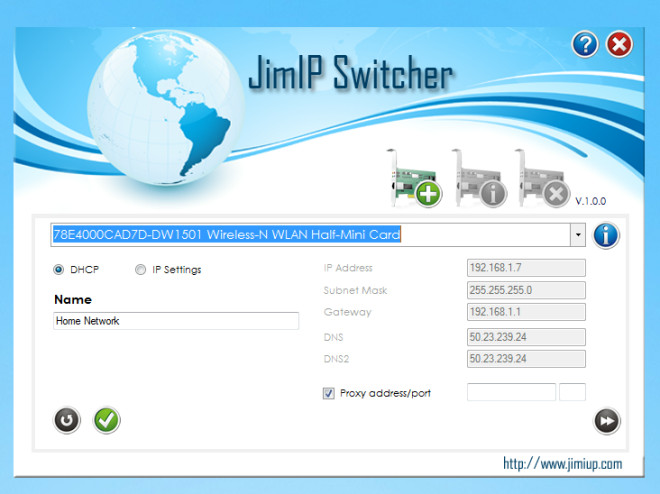Click IP Address field 192.168.1.7

pos(526,268)
